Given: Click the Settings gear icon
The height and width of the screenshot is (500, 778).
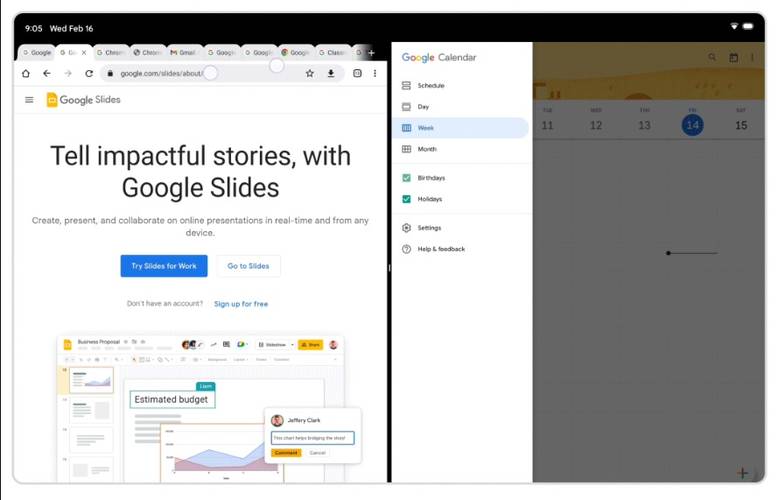Looking at the screenshot, I should pos(406,228).
